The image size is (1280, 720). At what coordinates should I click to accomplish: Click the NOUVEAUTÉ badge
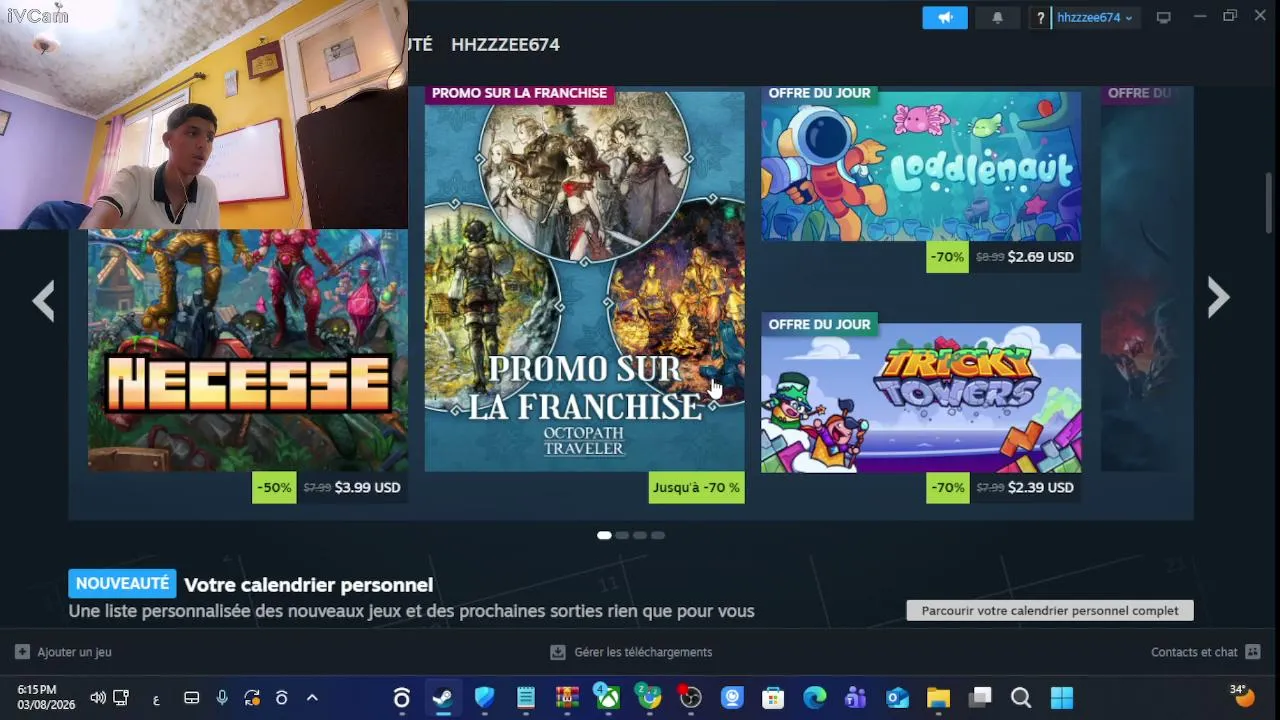point(122,583)
